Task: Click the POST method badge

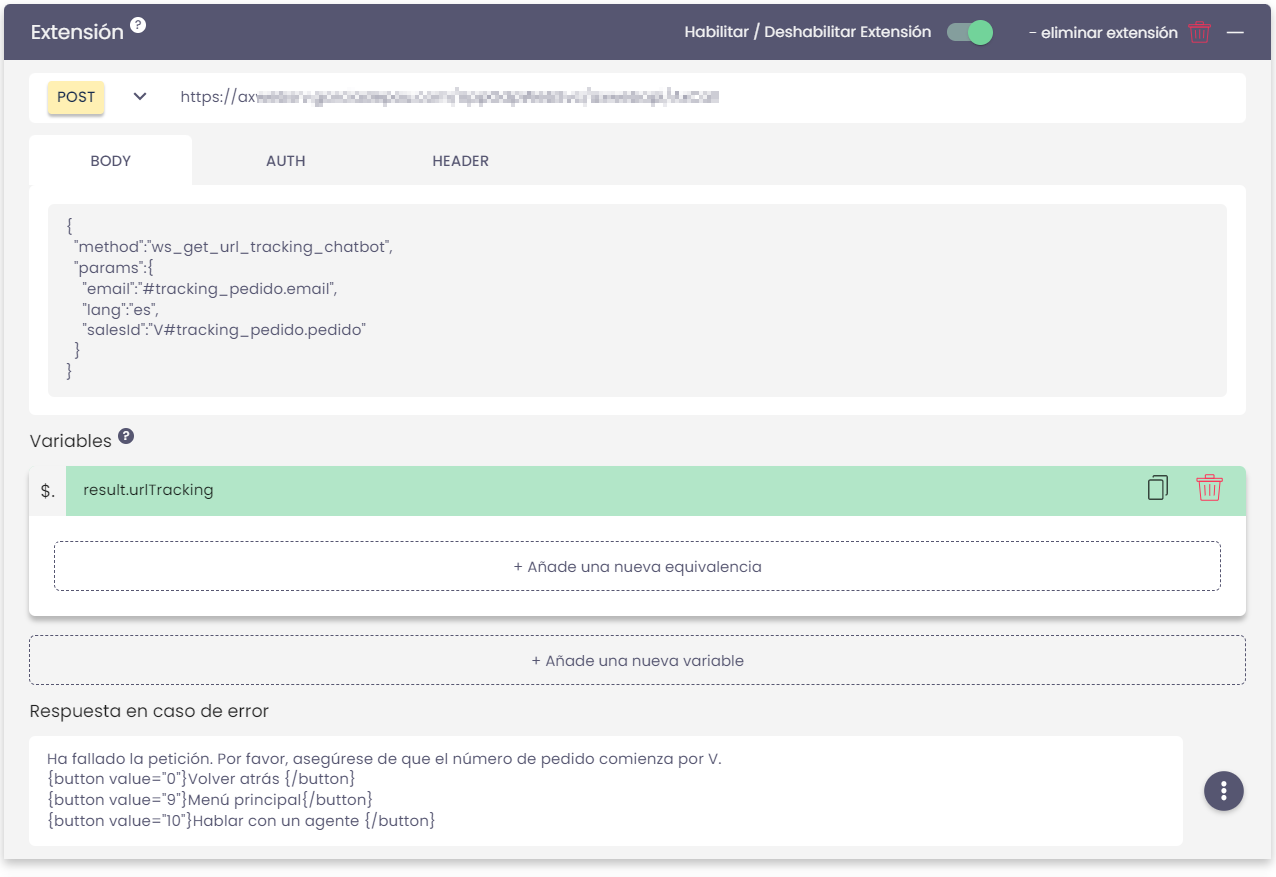Action: [x=76, y=97]
